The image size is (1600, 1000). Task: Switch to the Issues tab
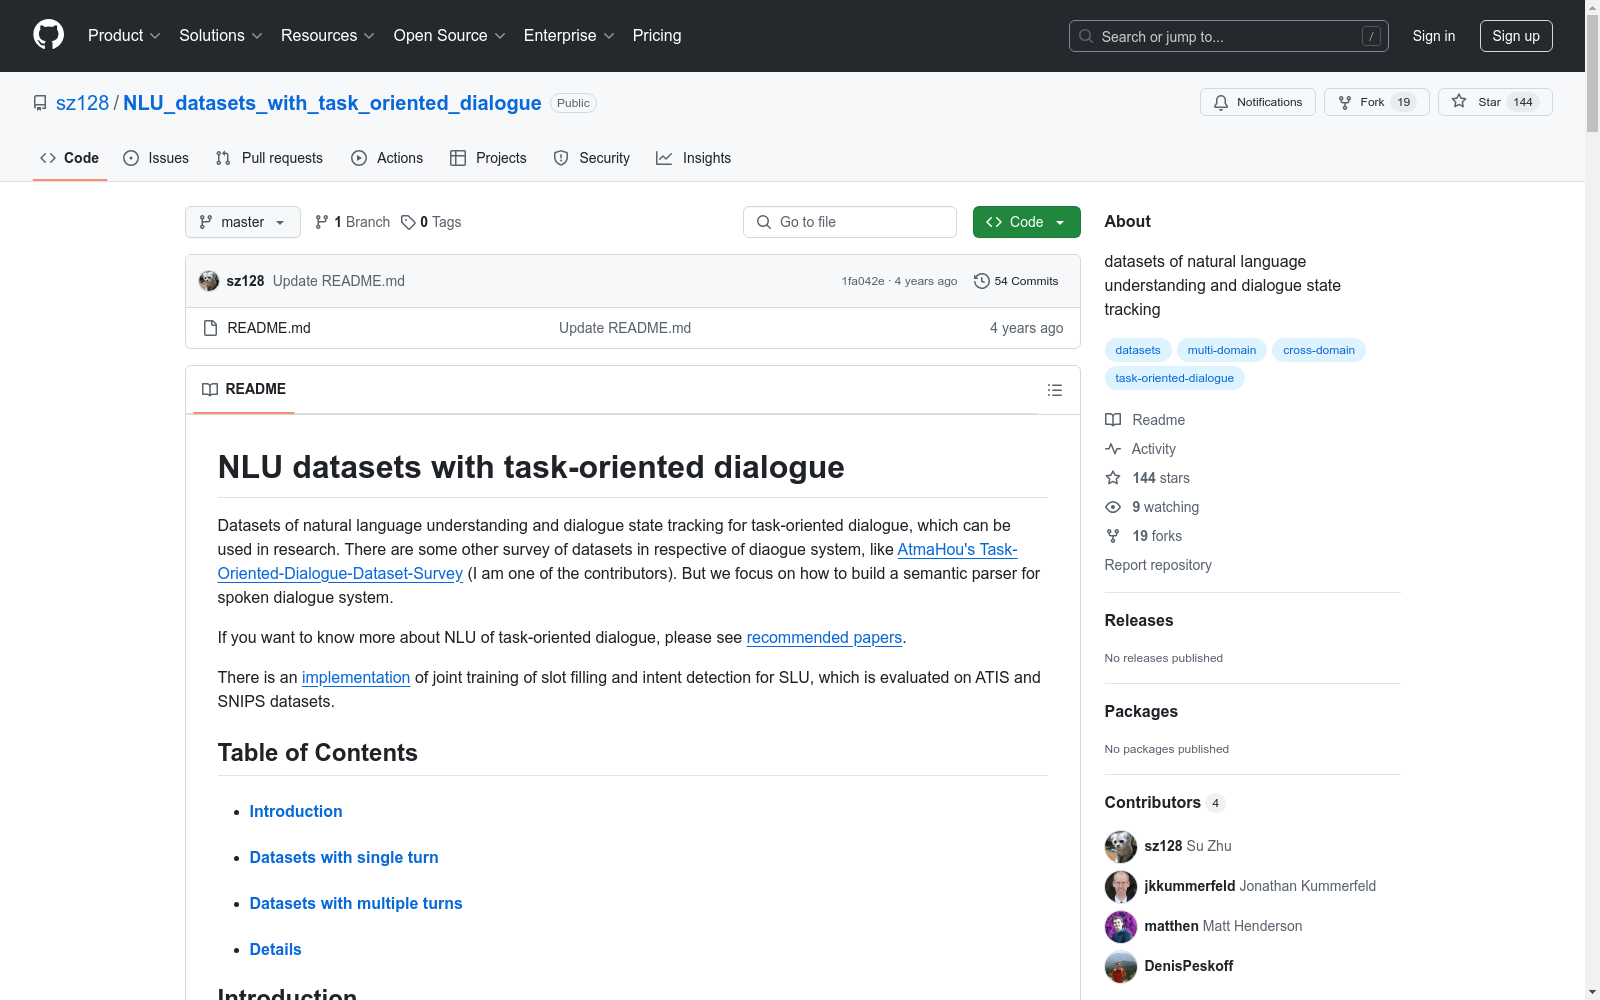point(156,158)
